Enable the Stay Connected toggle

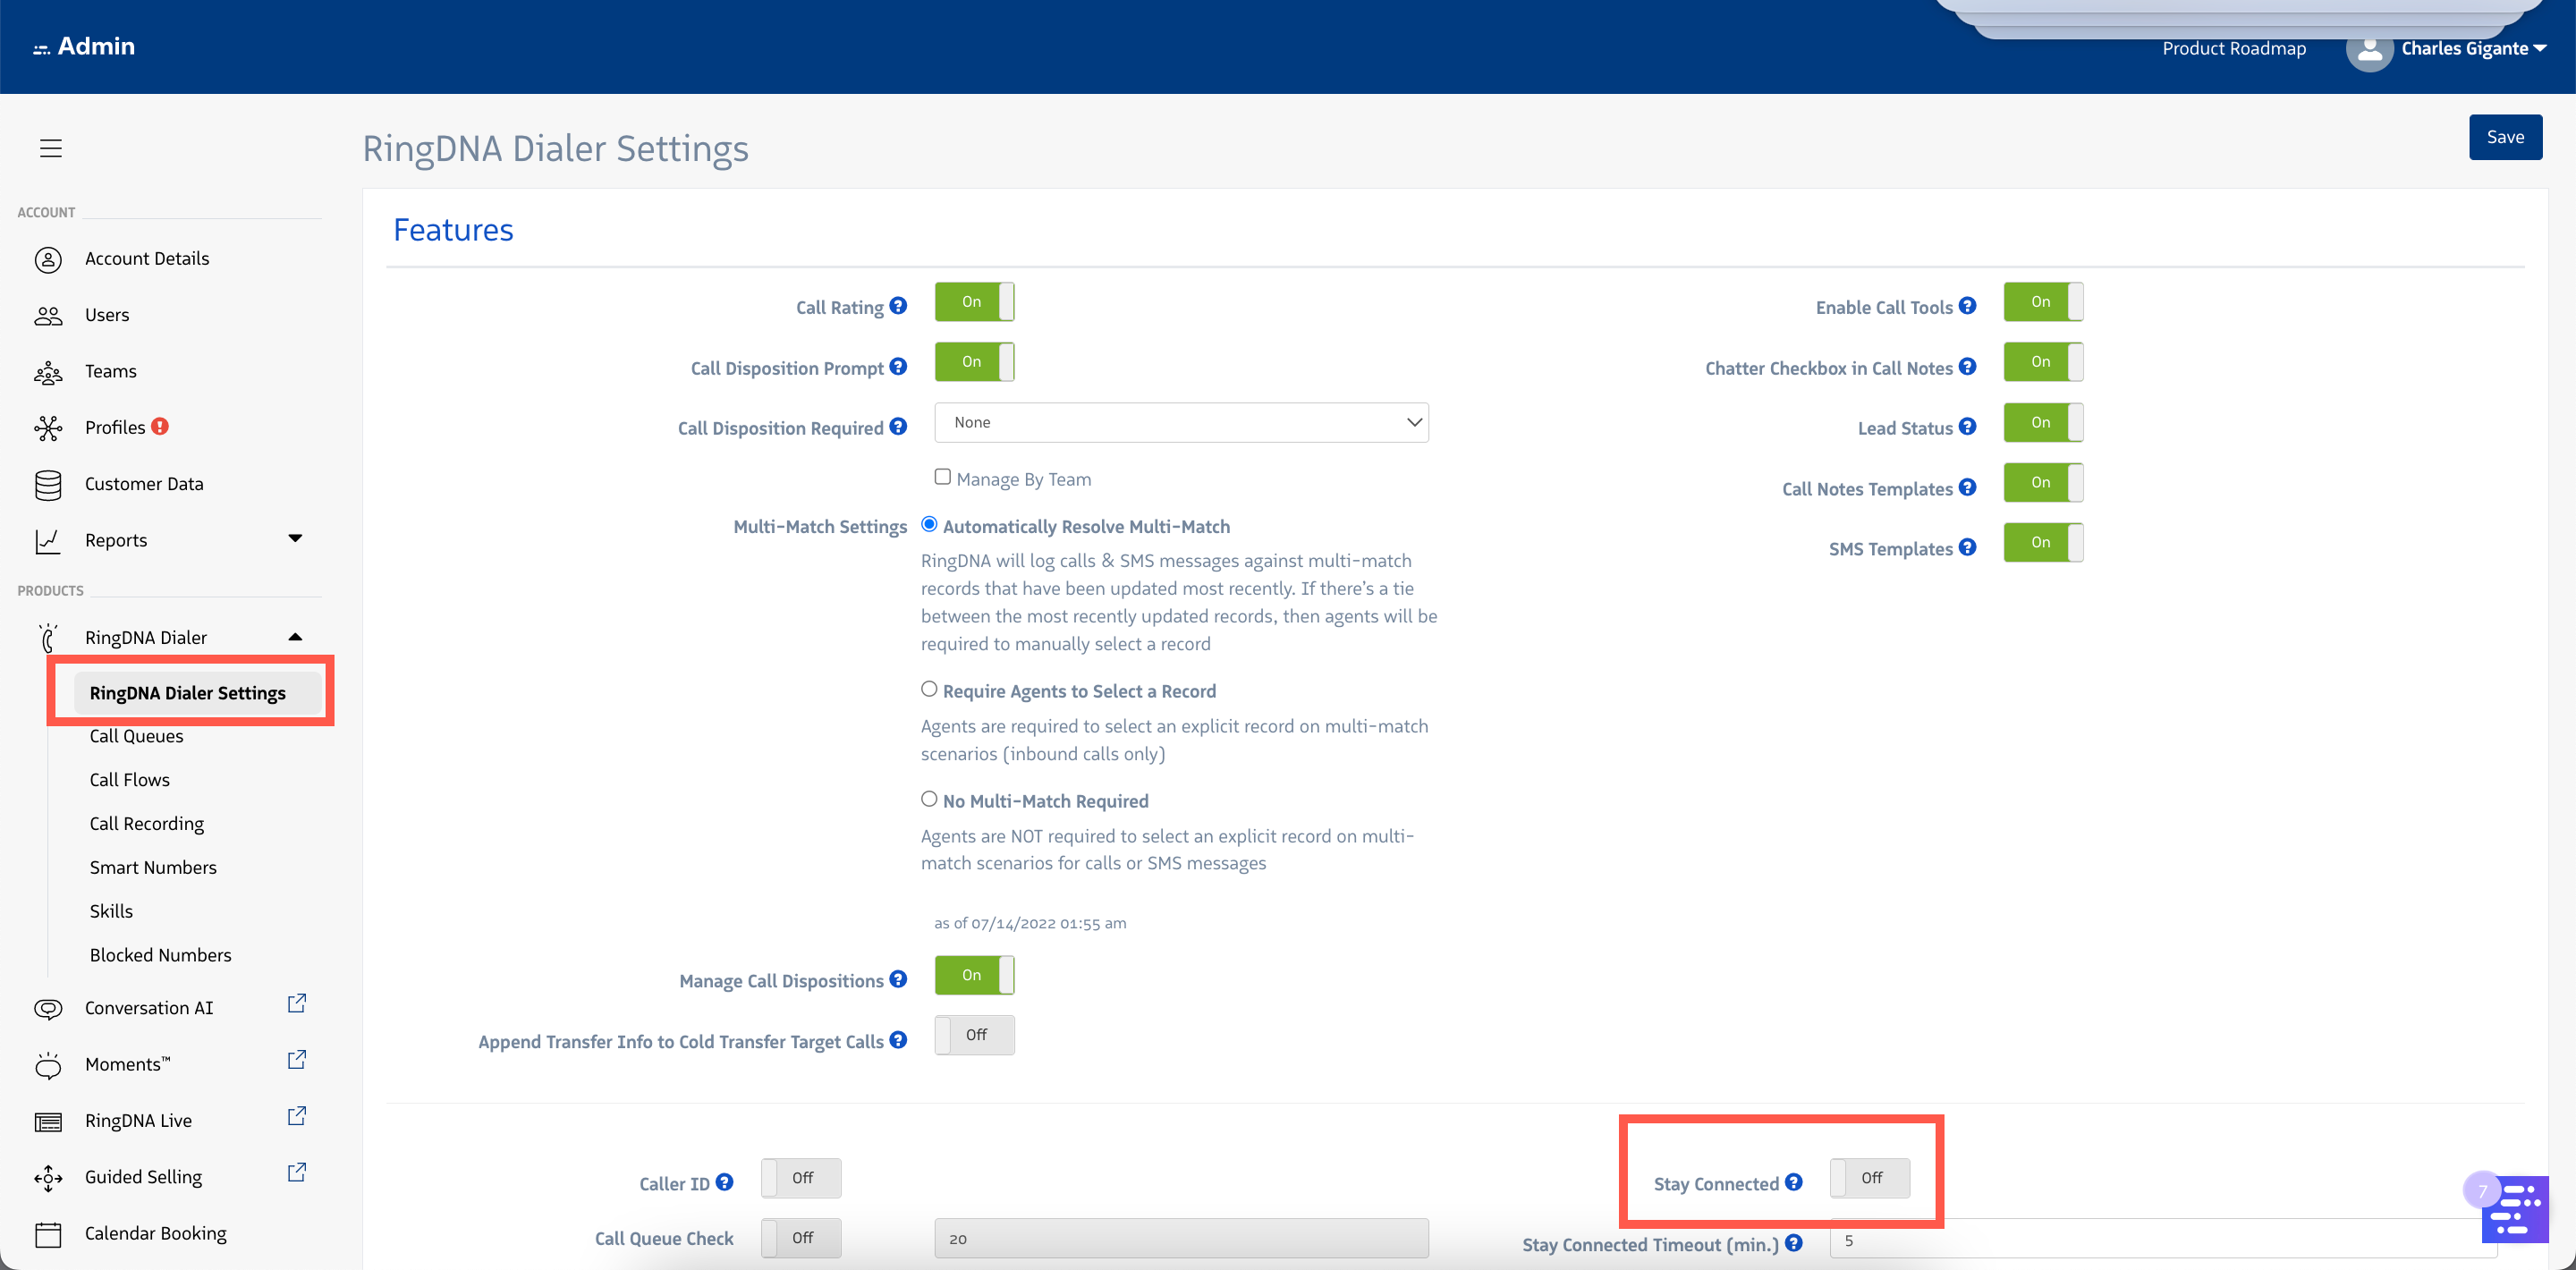click(1869, 1178)
